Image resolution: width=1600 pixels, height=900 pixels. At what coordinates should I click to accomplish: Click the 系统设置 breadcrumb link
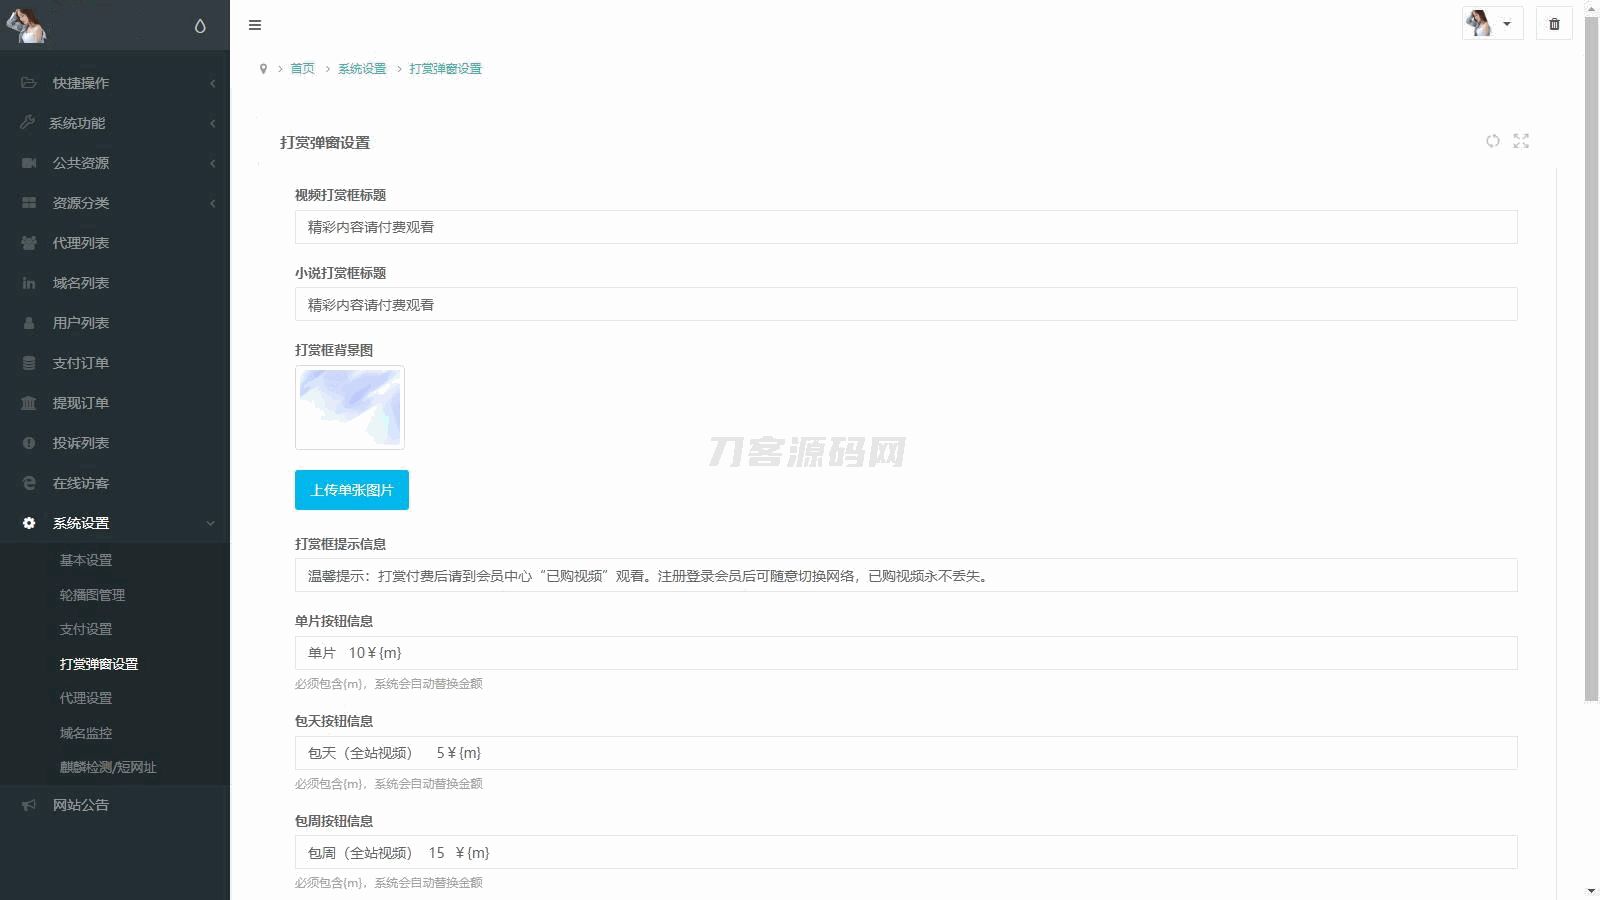point(361,69)
